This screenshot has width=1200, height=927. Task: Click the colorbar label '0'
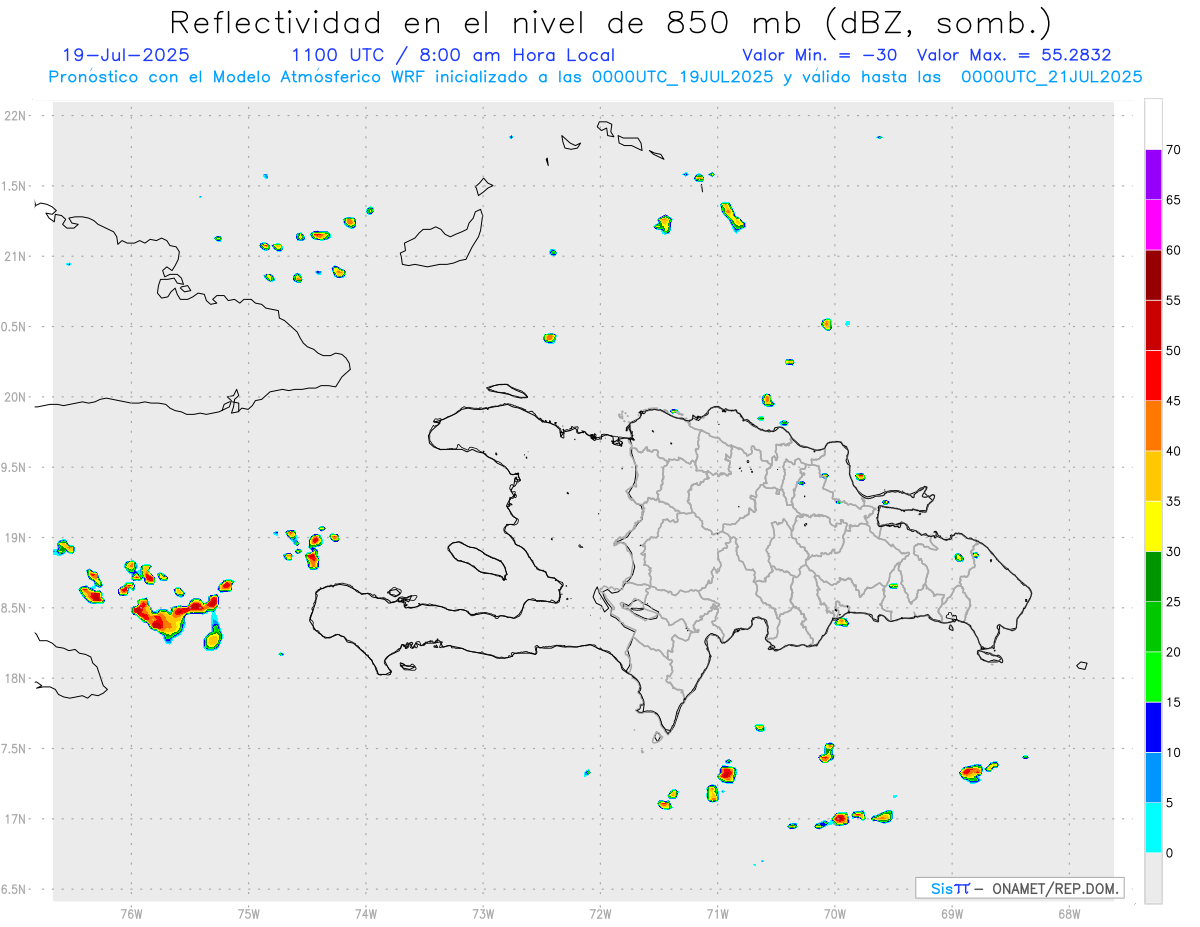pos(1169,853)
